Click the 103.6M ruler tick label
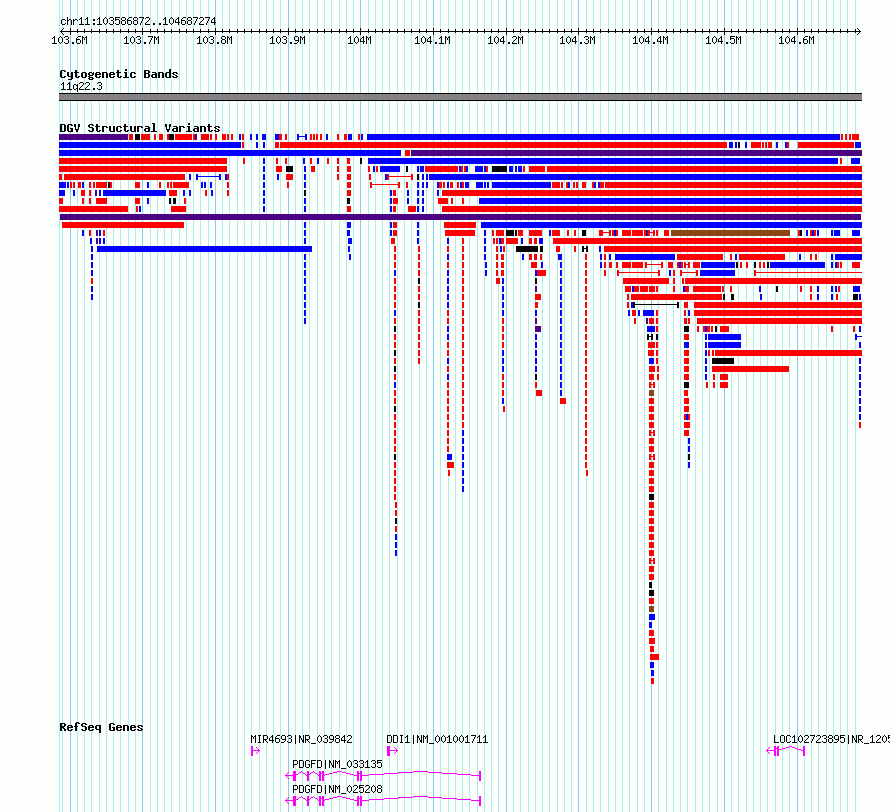This screenshot has width=890, height=812. coord(69,40)
